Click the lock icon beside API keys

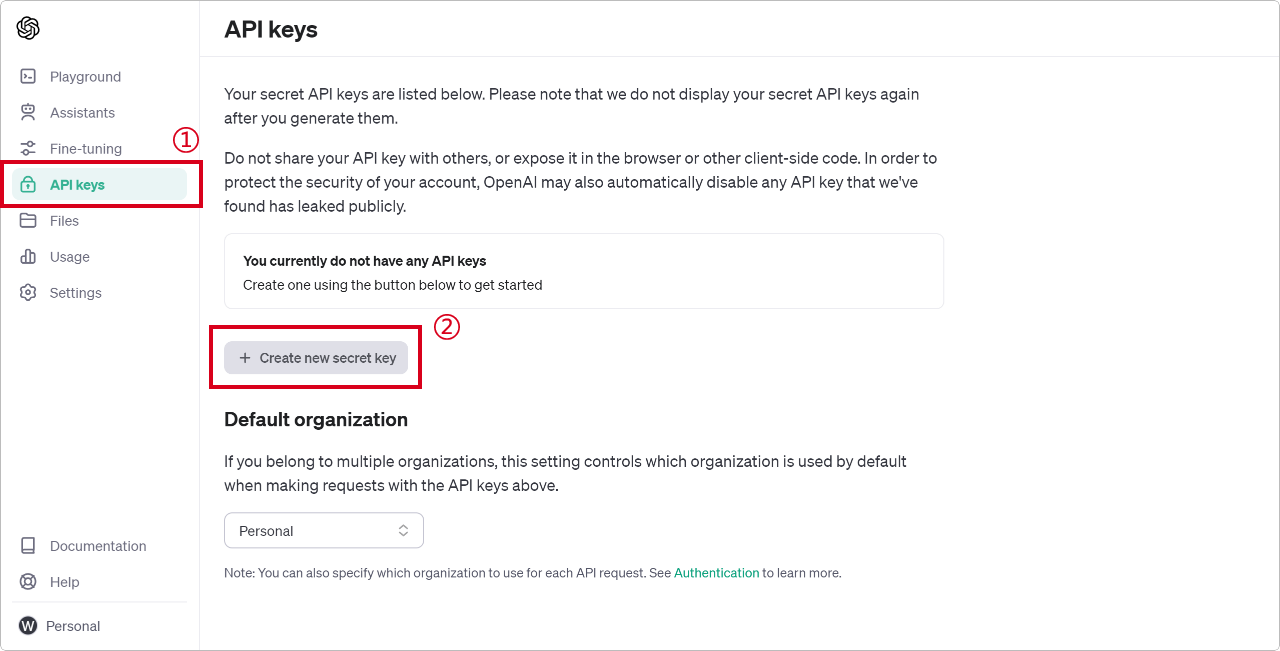[28, 184]
